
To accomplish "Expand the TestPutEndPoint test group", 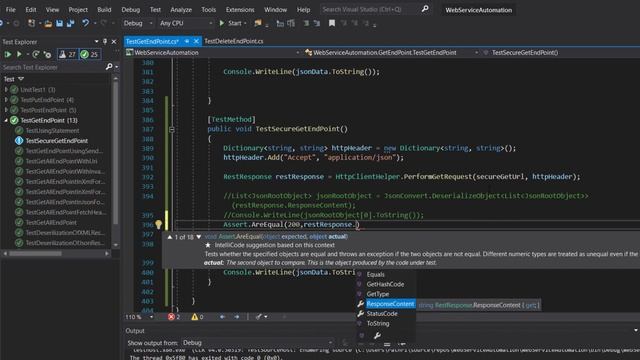I will [x=6, y=100].
